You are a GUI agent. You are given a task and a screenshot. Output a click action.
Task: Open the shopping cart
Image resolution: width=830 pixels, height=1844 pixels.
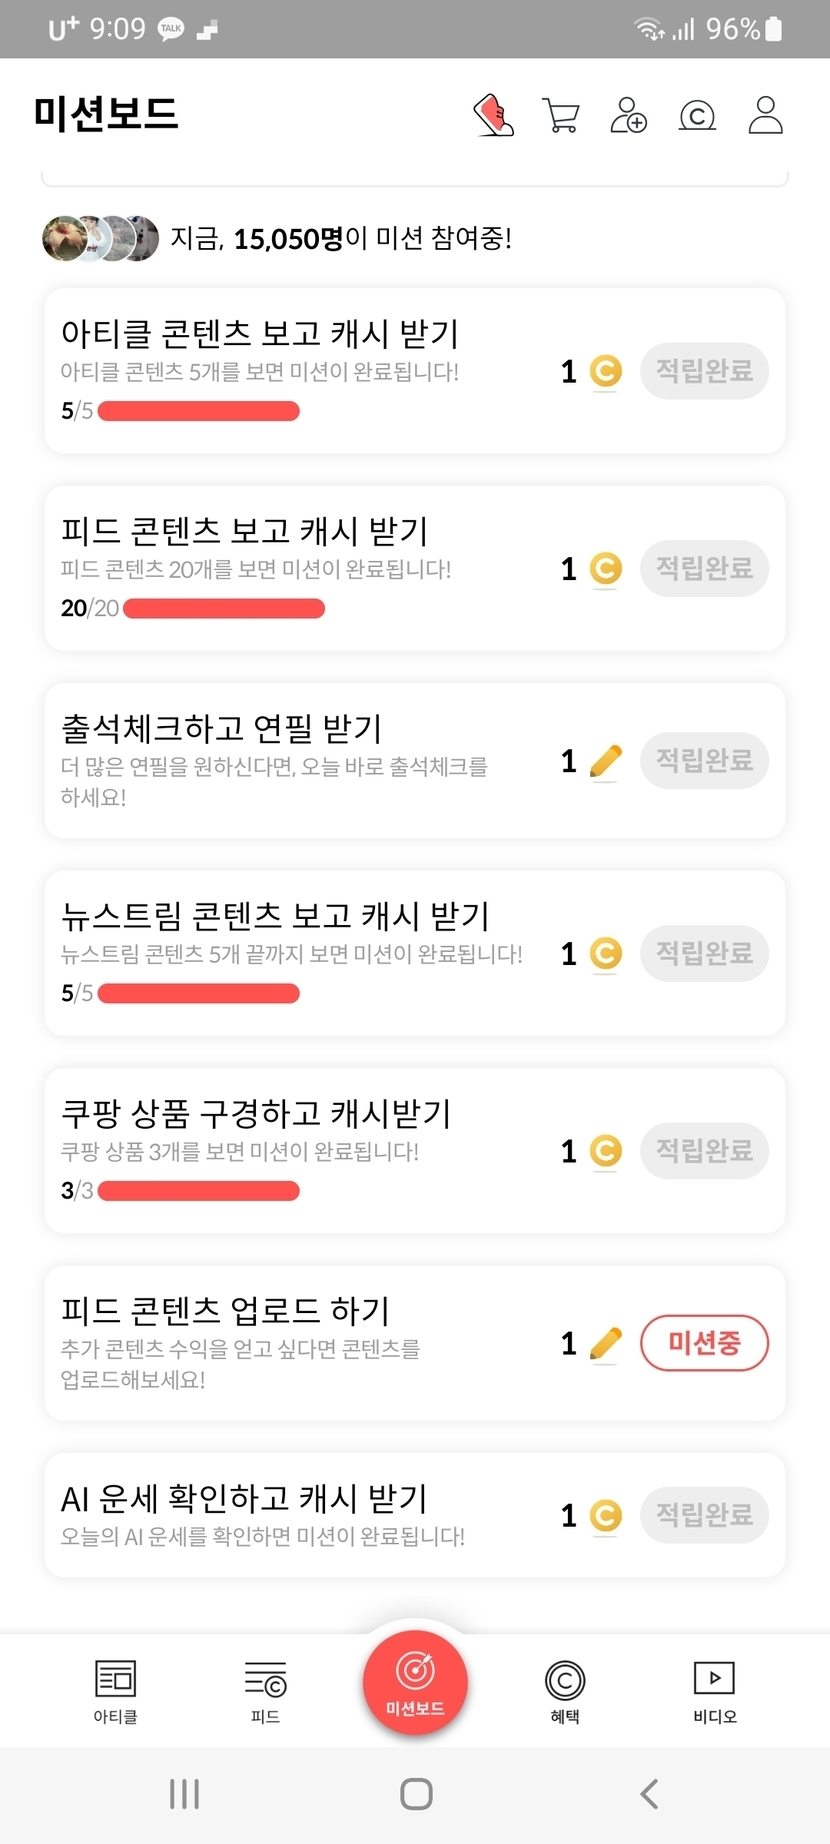pos(560,115)
